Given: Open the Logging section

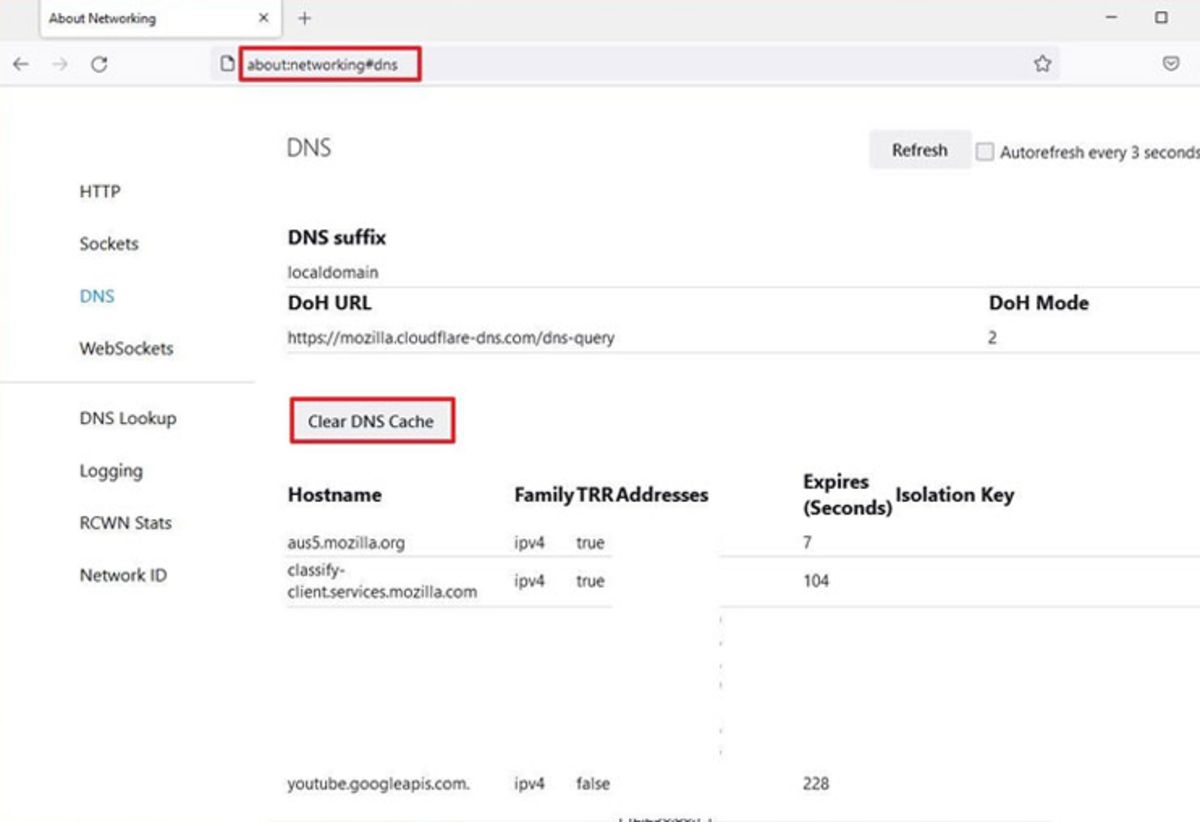Looking at the screenshot, I should (111, 471).
